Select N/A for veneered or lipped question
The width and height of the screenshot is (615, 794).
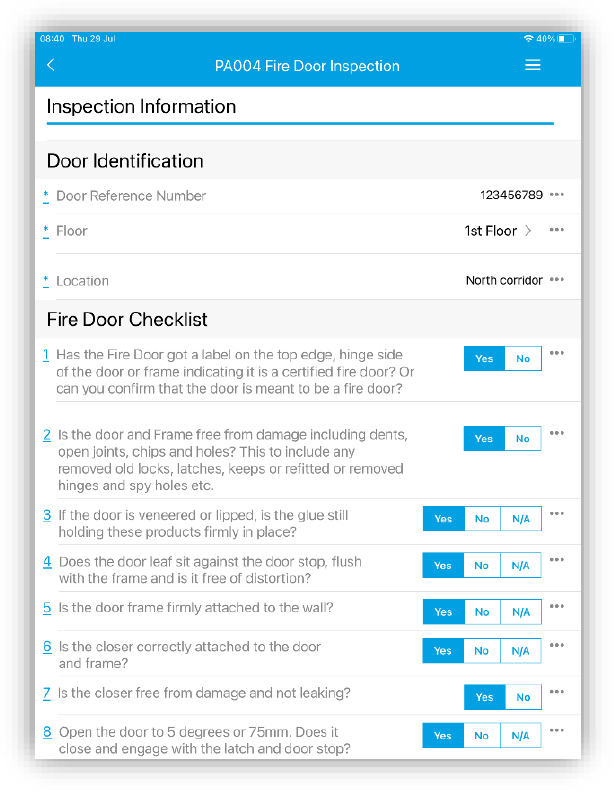coord(521,519)
